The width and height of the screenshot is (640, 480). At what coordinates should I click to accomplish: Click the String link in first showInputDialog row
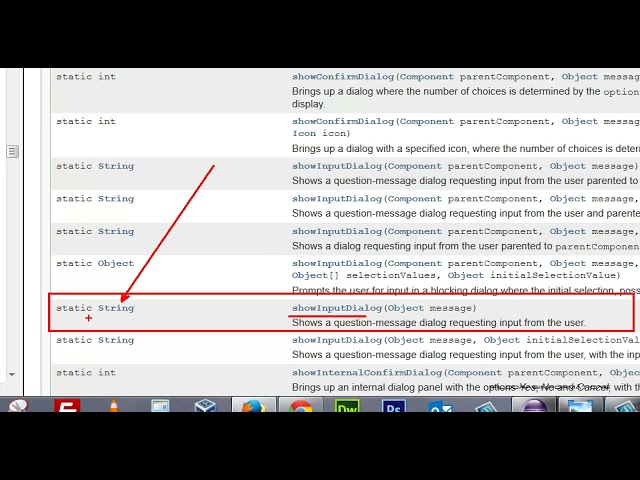pyautogui.click(x=116, y=166)
